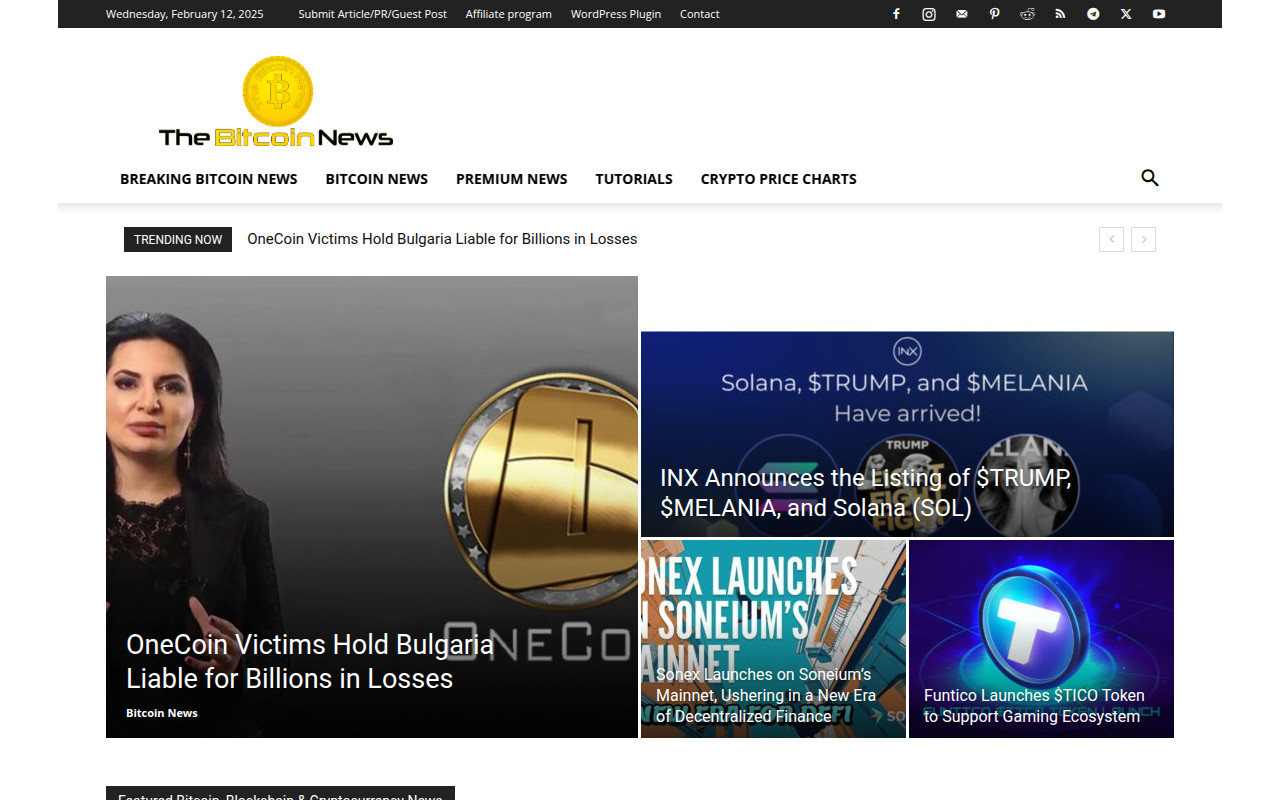Open the YouTube channel icon
The height and width of the screenshot is (800, 1280).
pyautogui.click(x=1158, y=14)
